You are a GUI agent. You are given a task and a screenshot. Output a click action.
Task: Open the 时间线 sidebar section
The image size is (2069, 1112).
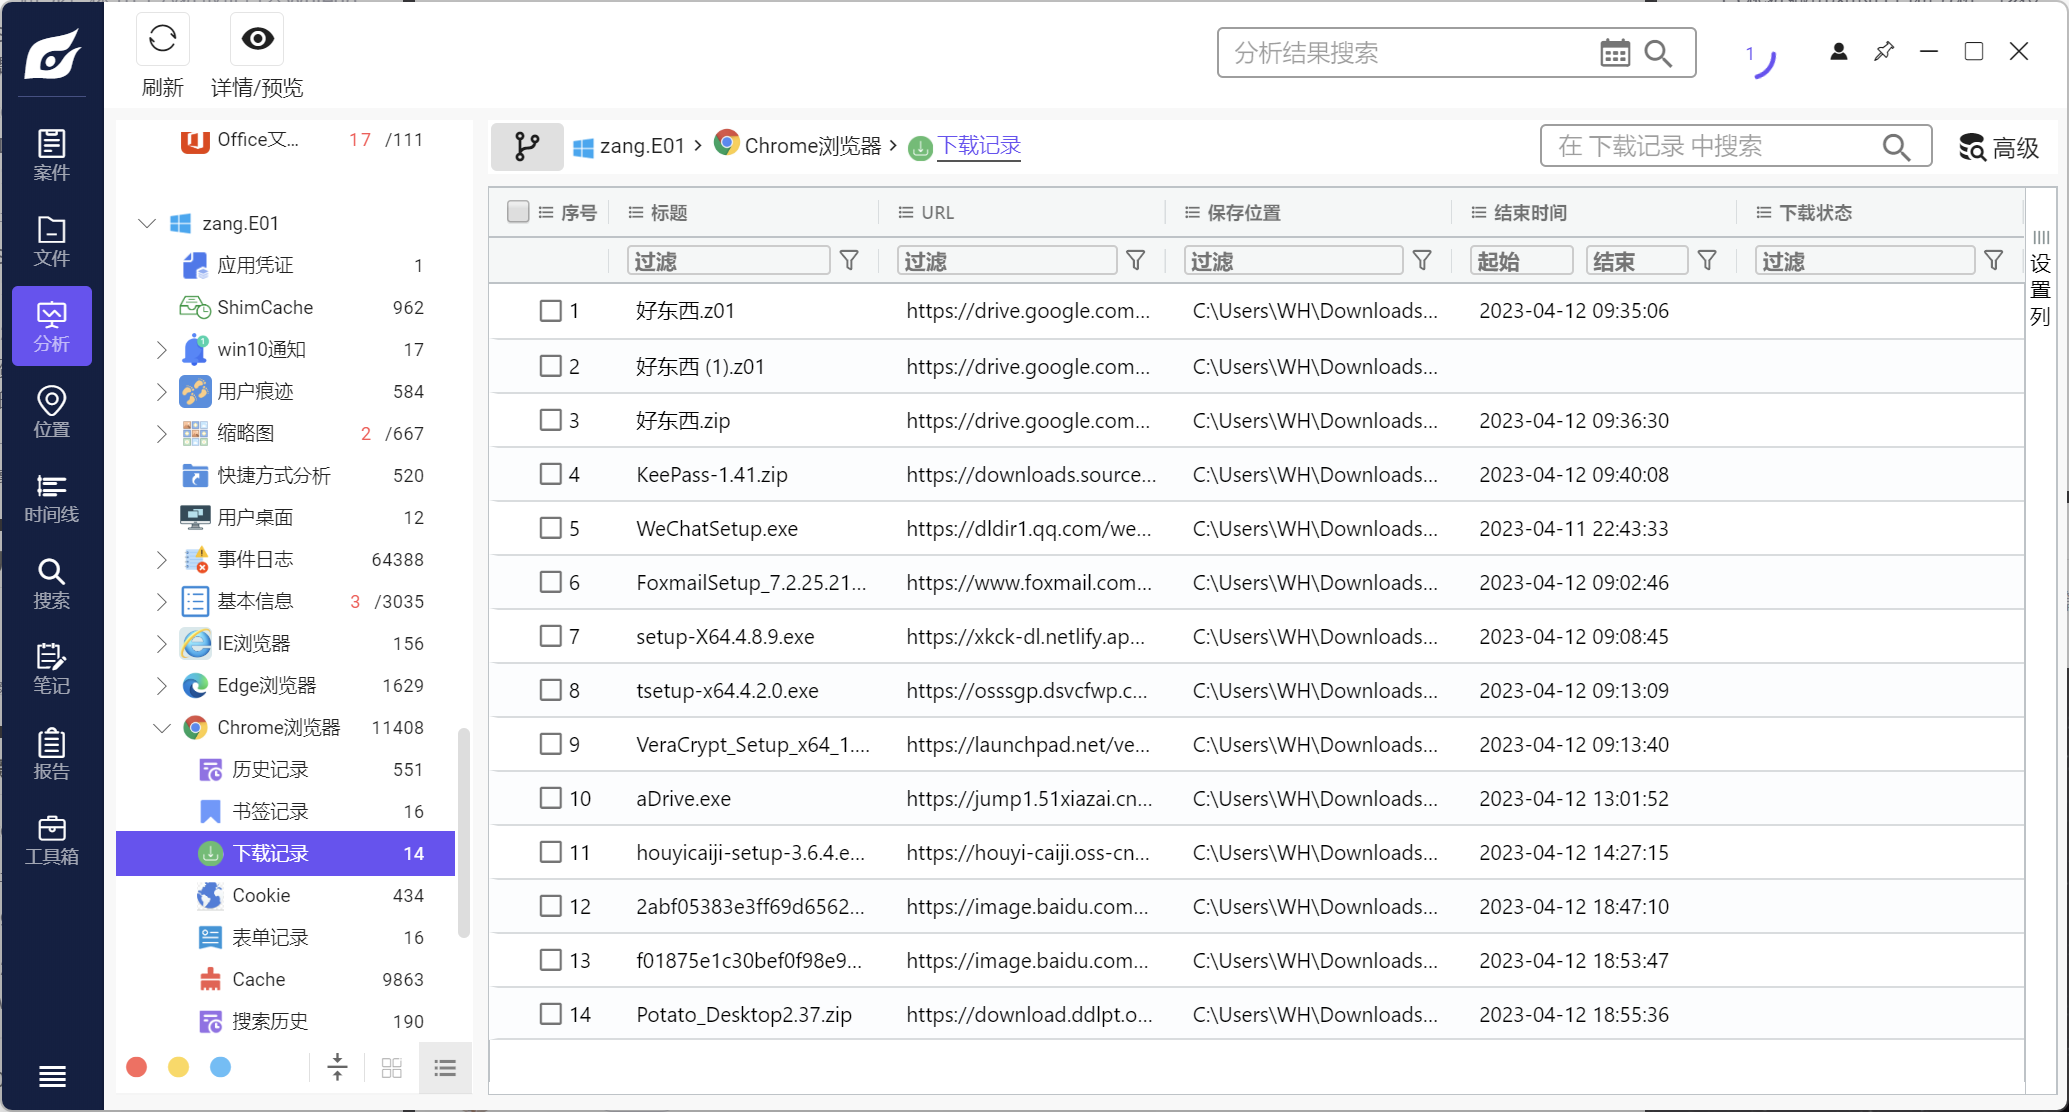pyautogui.click(x=52, y=498)
